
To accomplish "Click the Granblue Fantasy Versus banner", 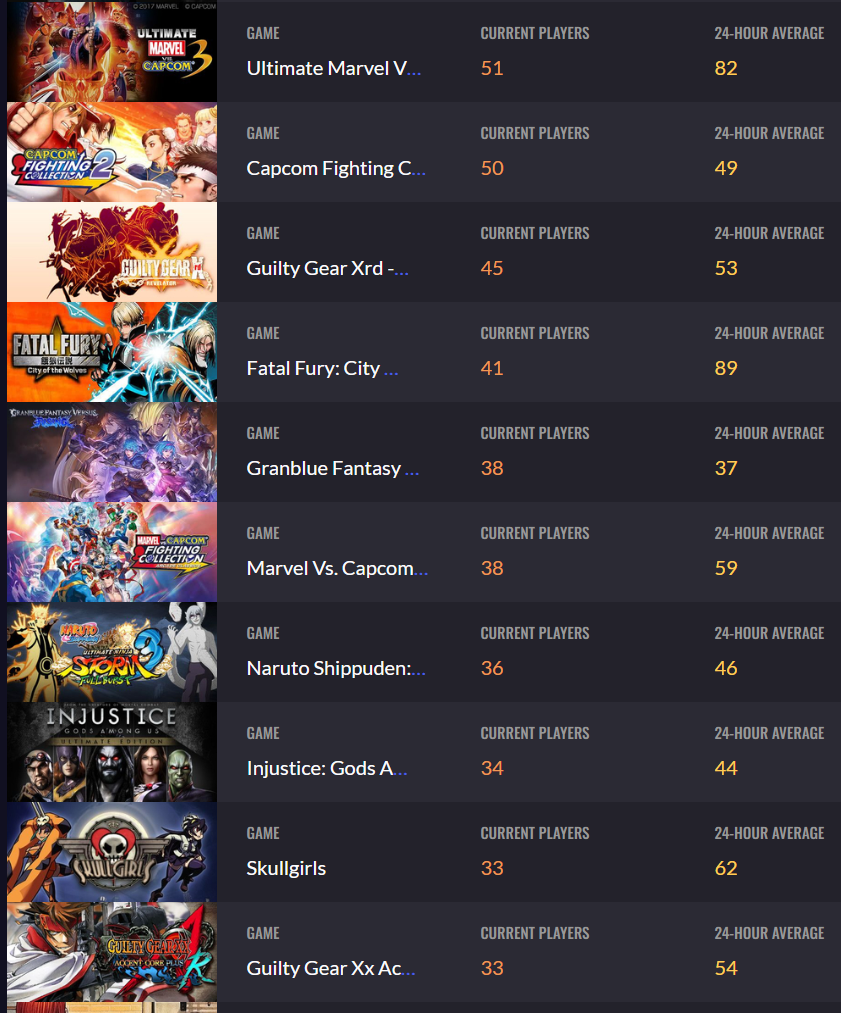I will click(x=112, y=452).
